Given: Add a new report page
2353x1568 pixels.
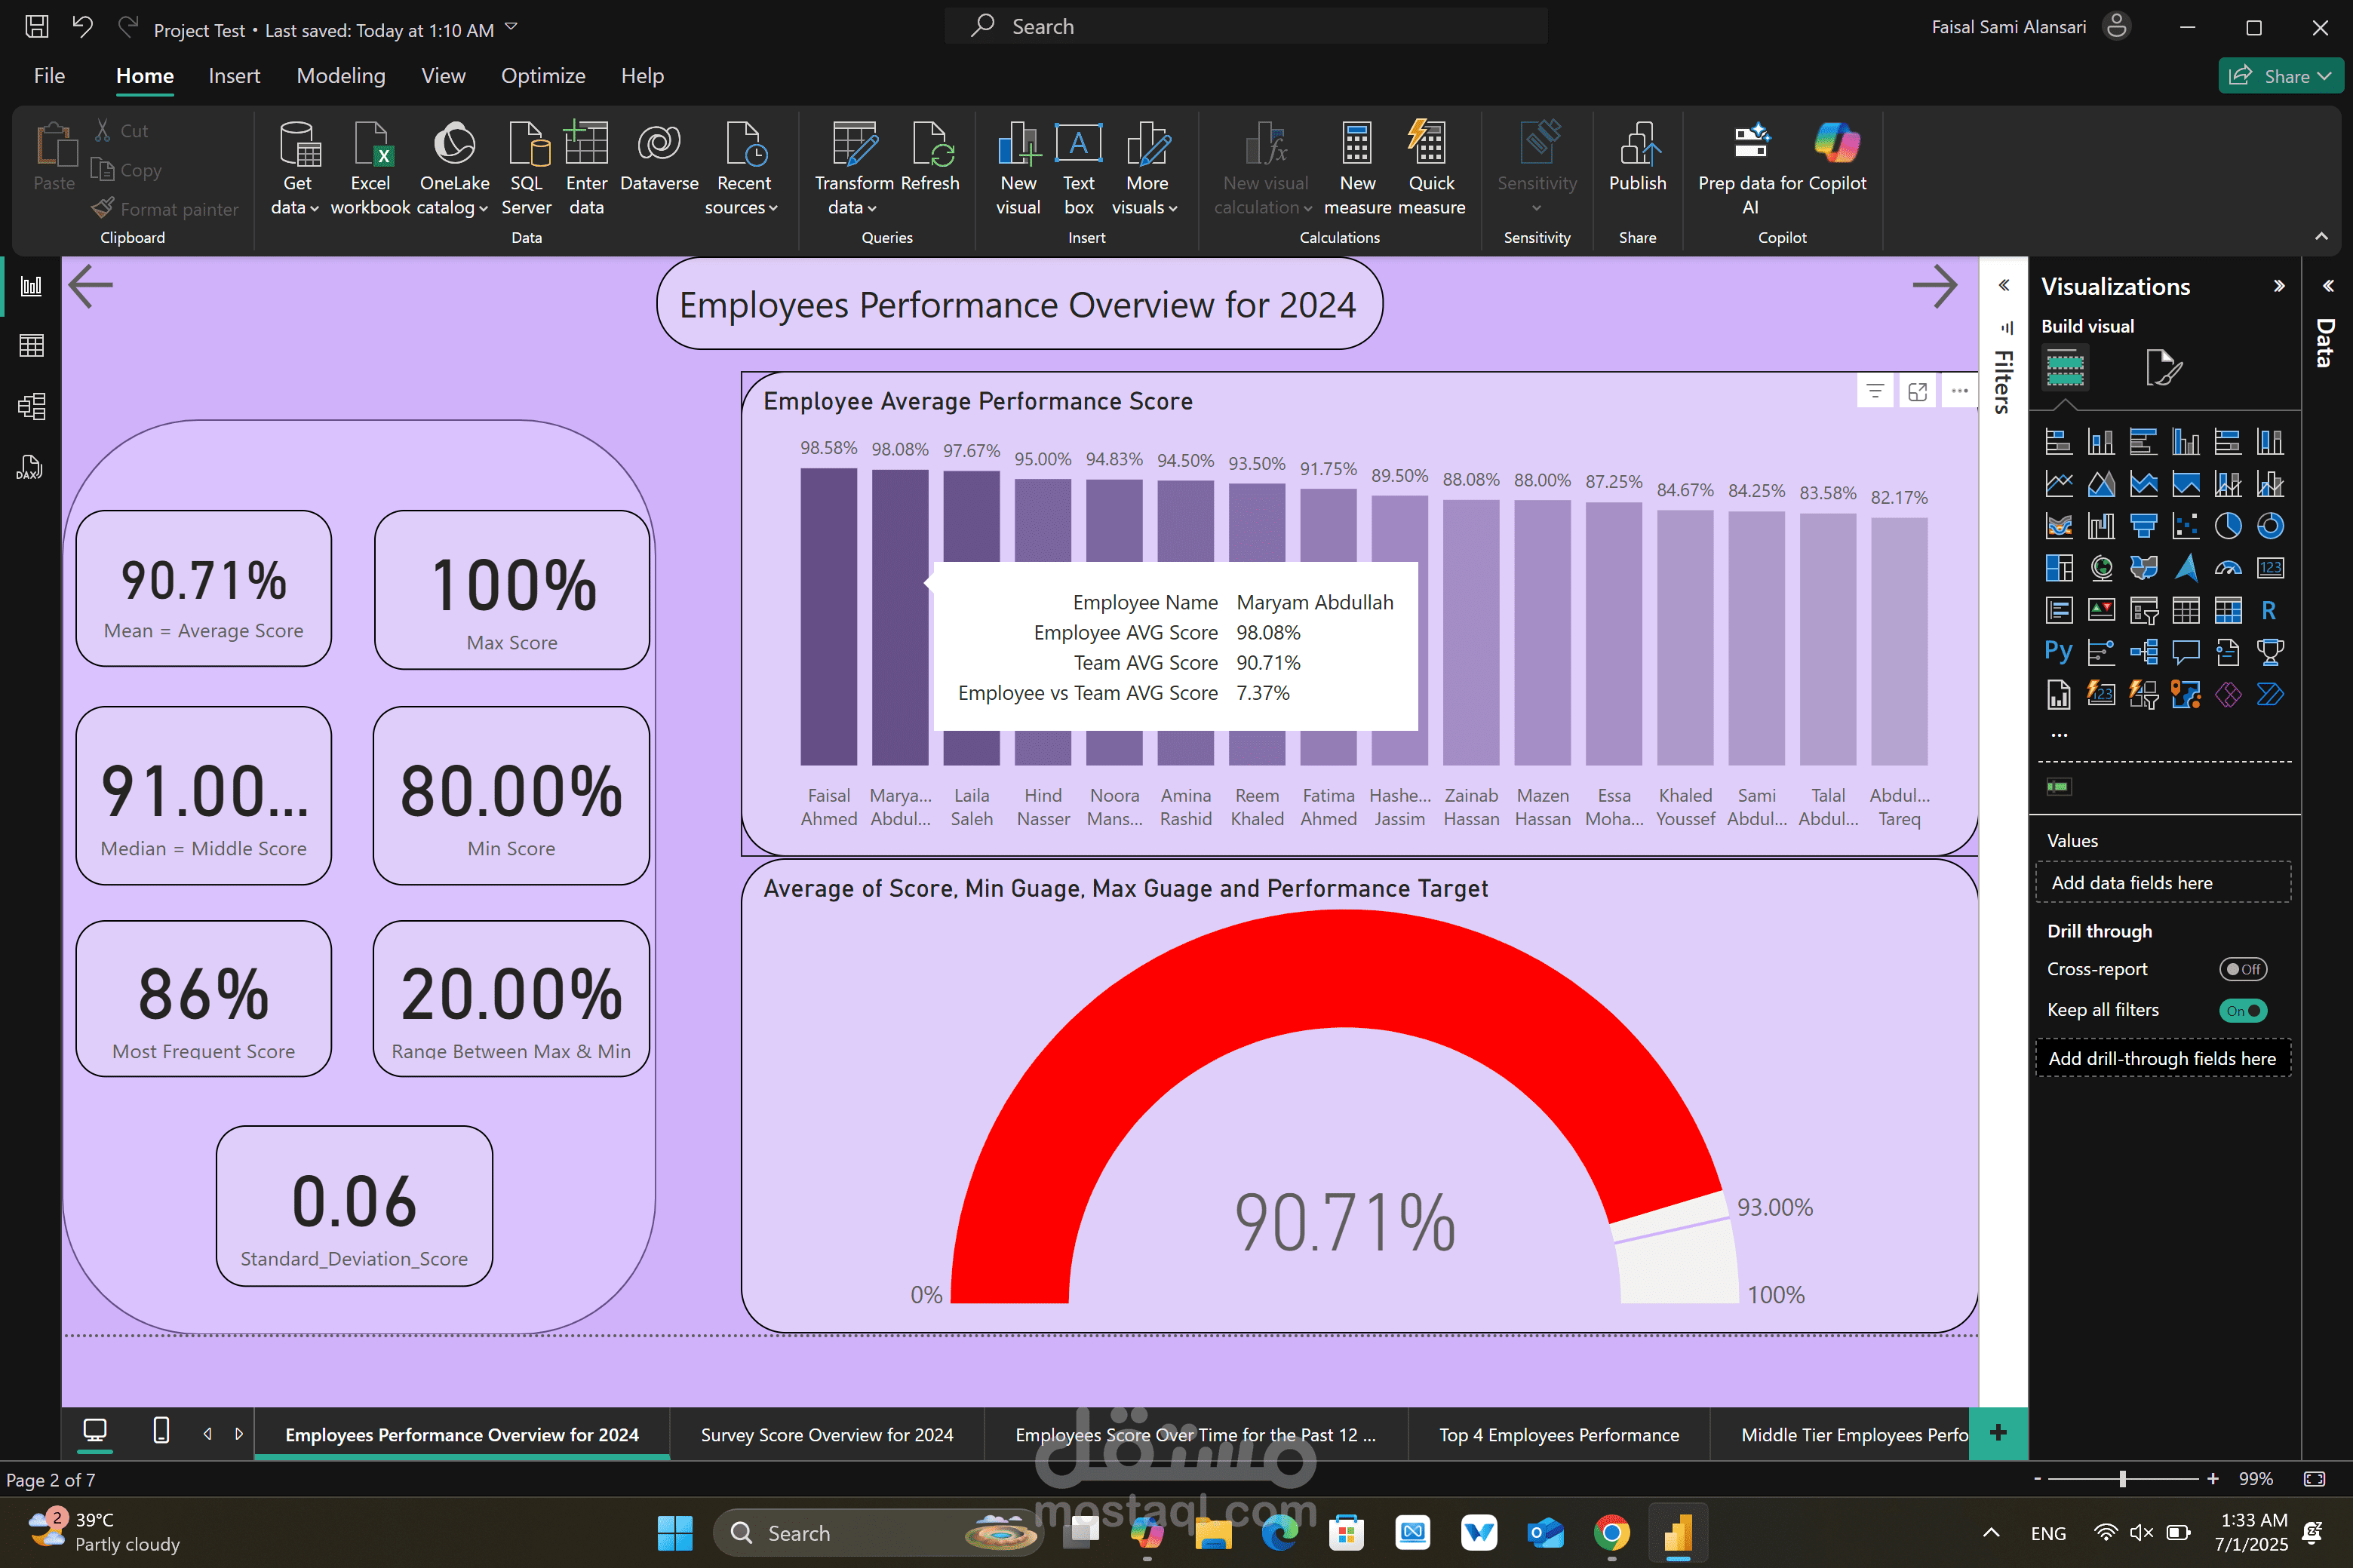Looking at the screenshot, I should pyautogui.click(x=1997, y=1432).
